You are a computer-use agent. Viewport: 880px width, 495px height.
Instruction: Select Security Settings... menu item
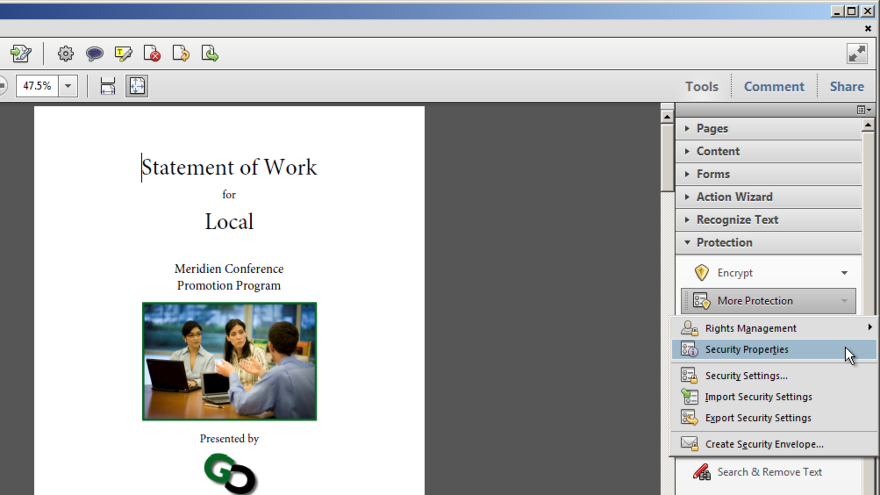(x=773, y=375)
